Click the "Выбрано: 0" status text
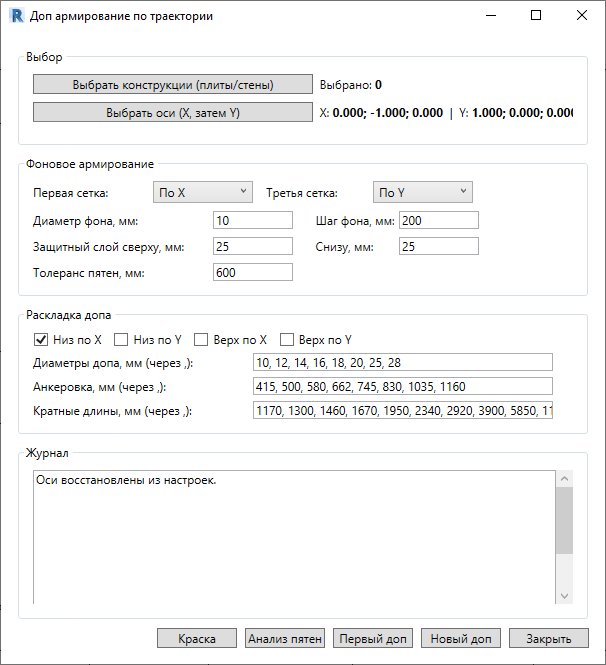606x665 pixels. [351, 85]
